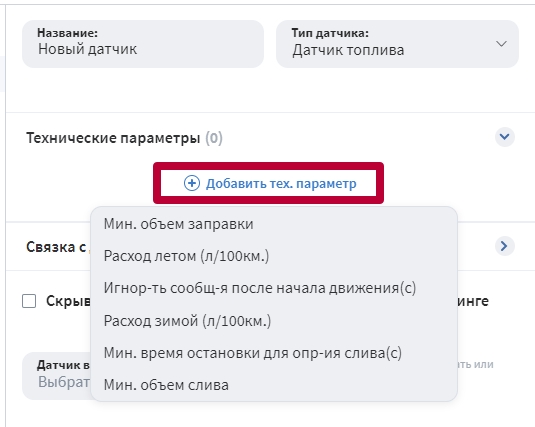This screenshot has width=535, height=427.
Task: Select Мин. объем слива option
Action: point(166,385)
